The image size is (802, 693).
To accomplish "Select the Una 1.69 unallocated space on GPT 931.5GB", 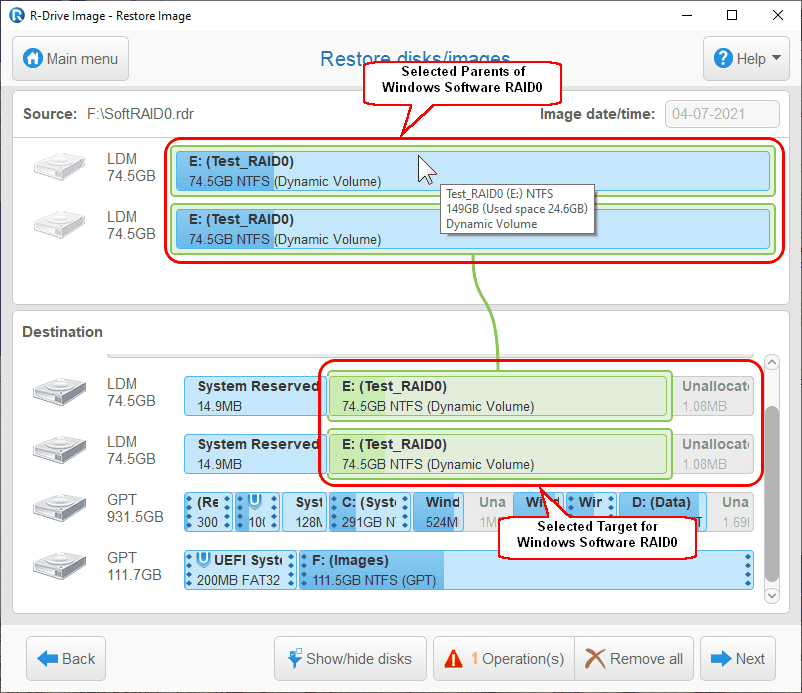I will (731, 512).
